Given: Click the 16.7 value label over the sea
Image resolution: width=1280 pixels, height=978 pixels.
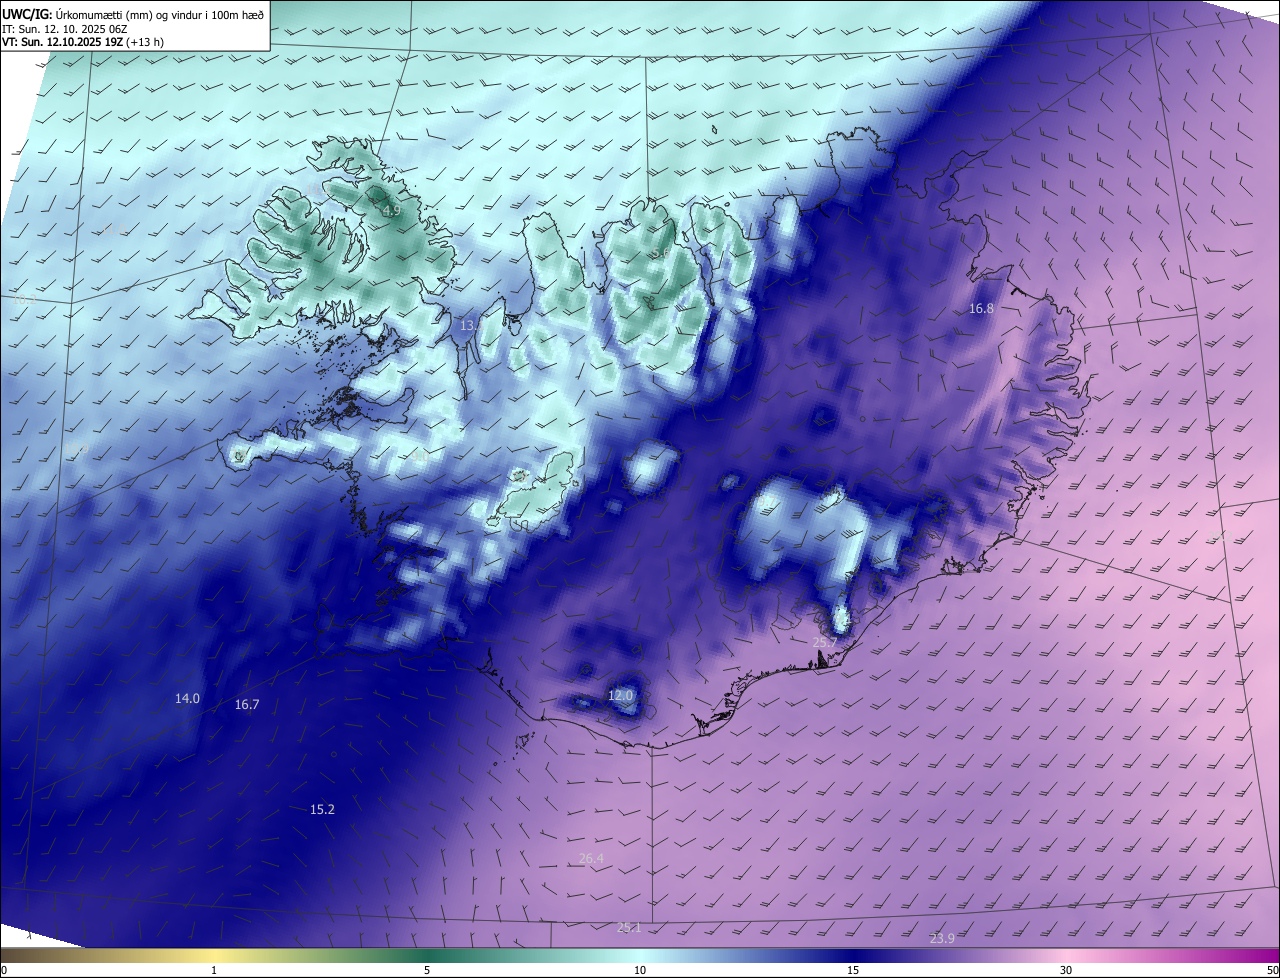Looking at the screenshot, I should pos(247,705).
